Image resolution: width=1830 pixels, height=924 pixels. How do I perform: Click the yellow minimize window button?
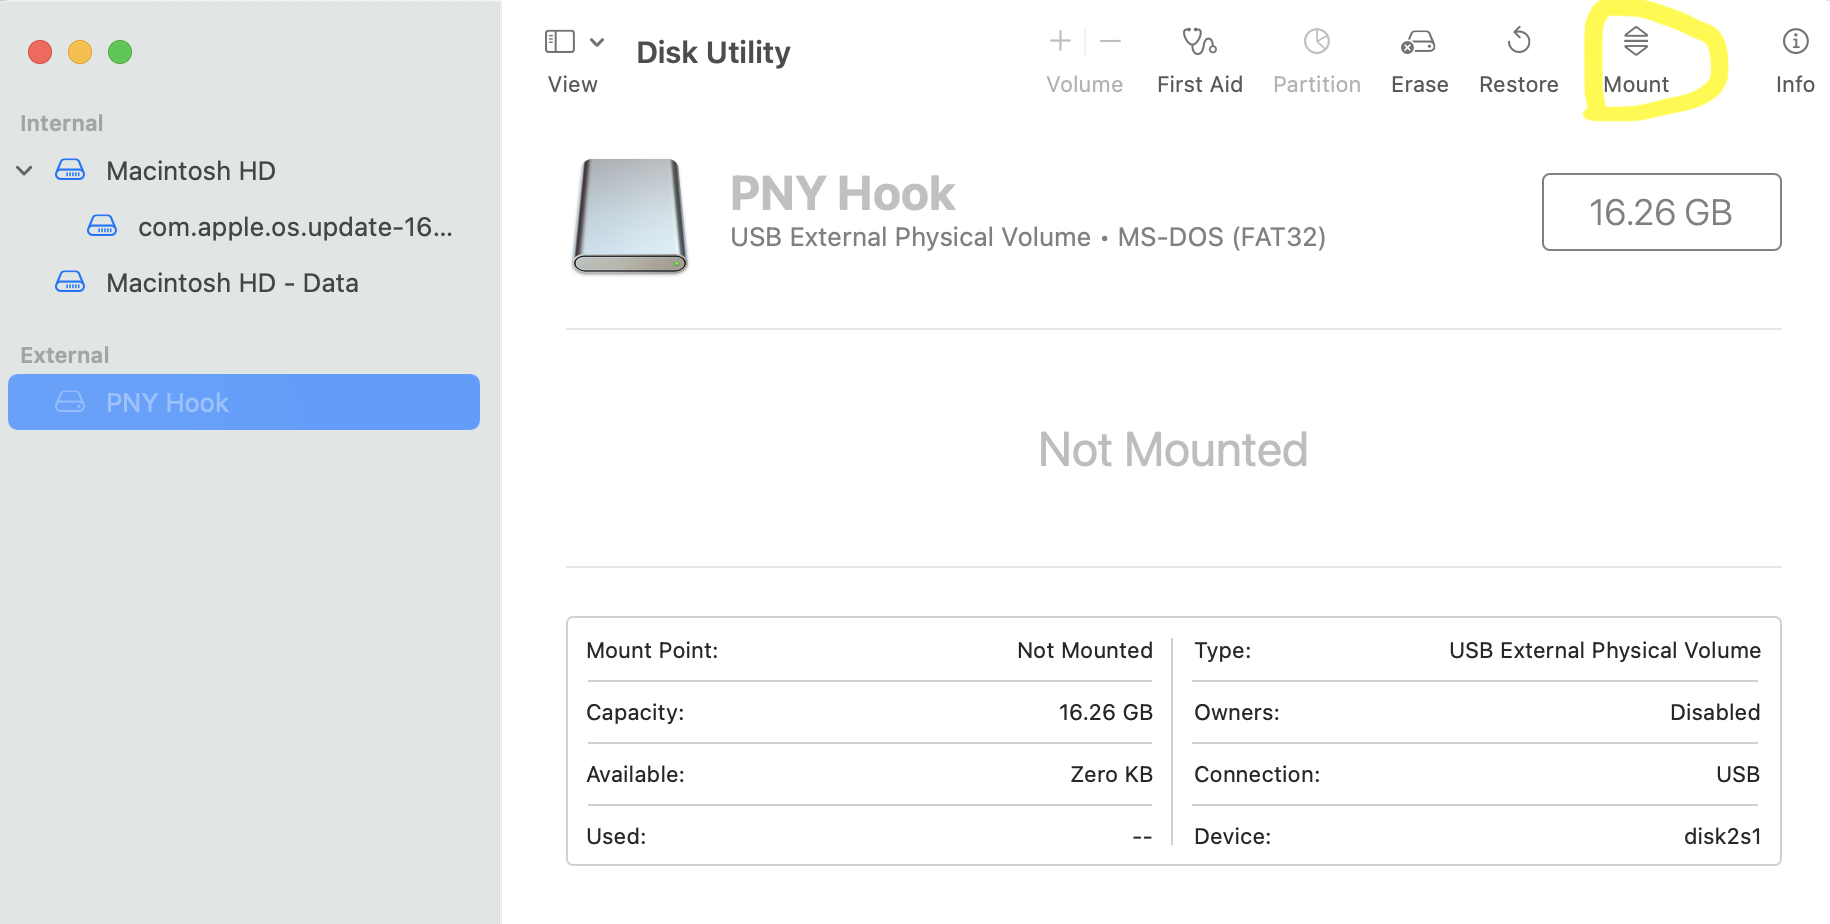[80, 52]
